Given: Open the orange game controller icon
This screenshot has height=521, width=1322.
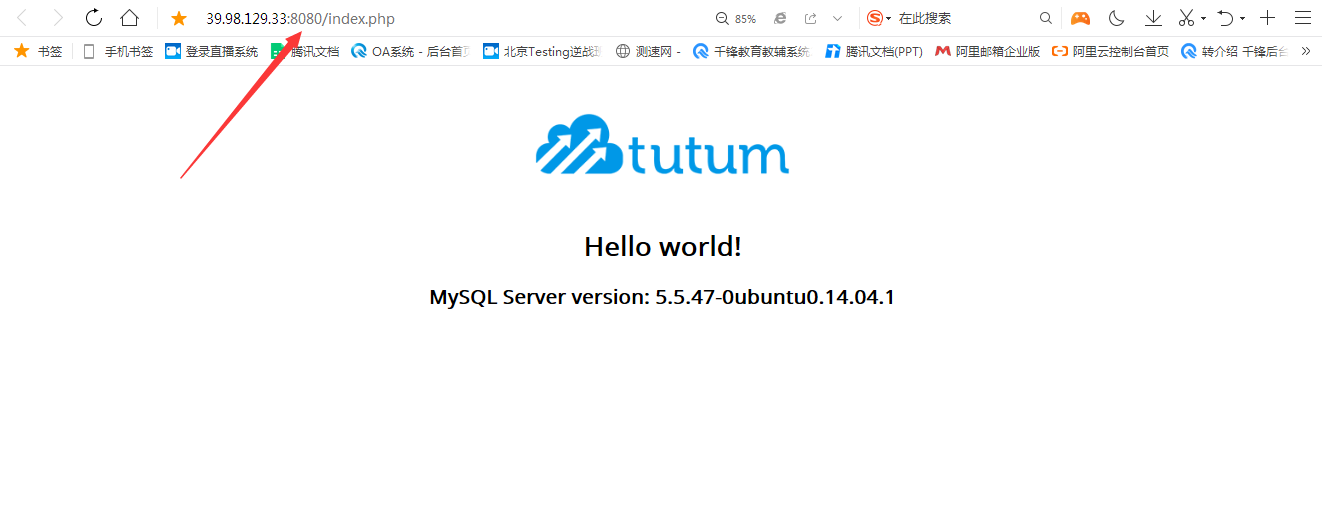Looking at the screenshot, I should tap(1080, 19).
